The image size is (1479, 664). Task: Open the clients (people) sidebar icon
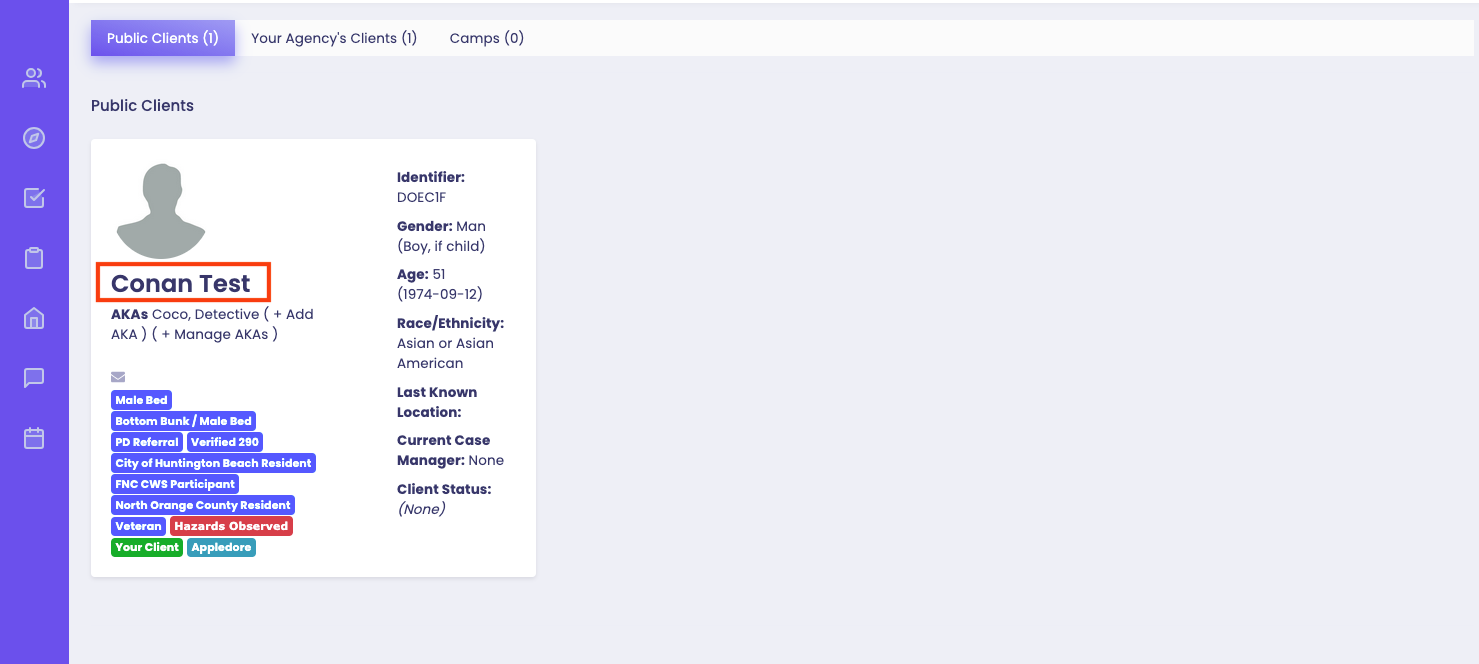tap(34, 78)
